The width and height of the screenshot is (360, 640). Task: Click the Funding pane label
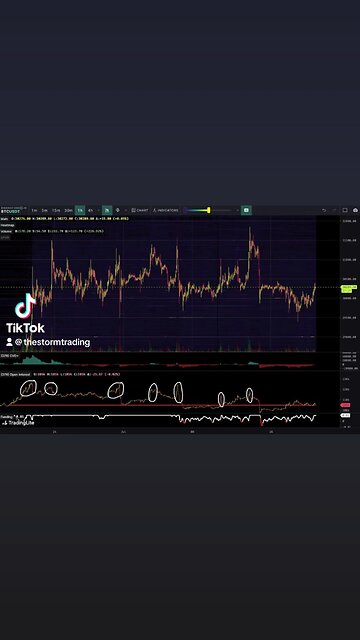[7, 417]
